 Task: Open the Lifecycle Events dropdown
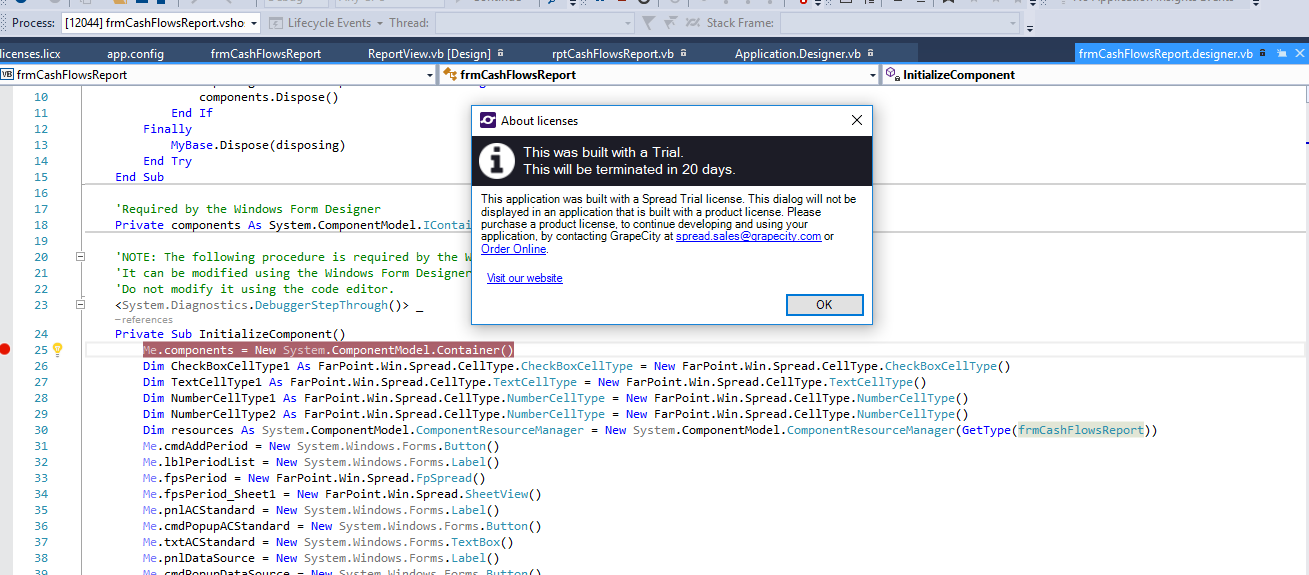coord(380,22)
